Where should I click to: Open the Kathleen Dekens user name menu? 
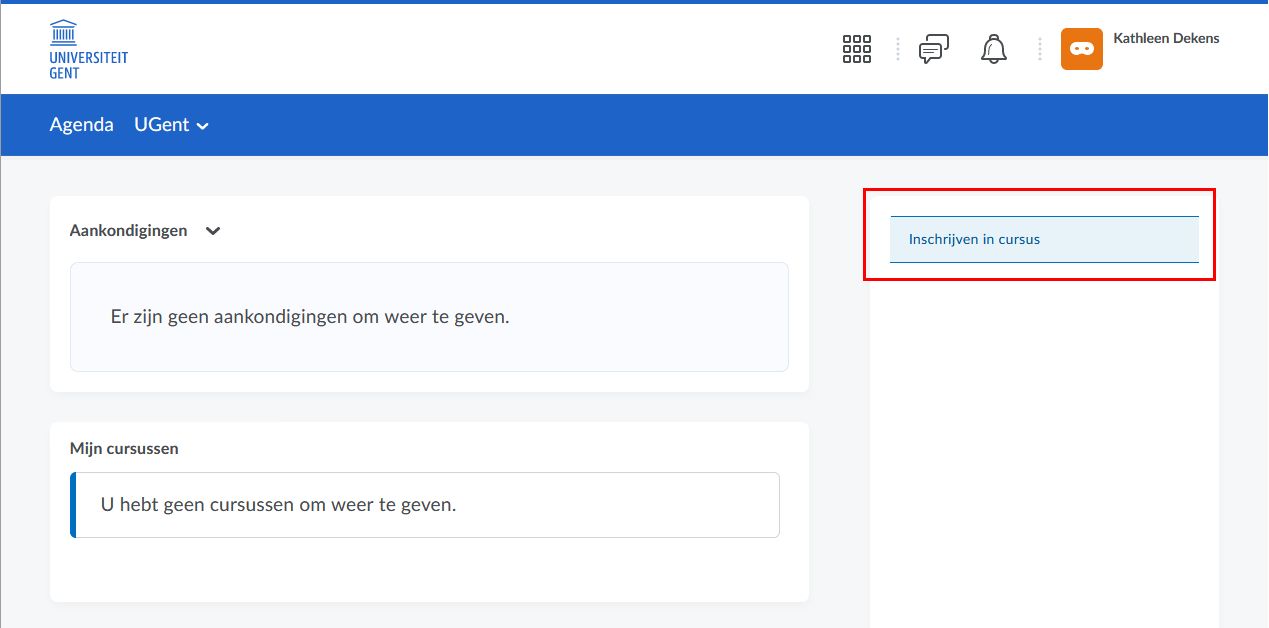pos(1166,39)
